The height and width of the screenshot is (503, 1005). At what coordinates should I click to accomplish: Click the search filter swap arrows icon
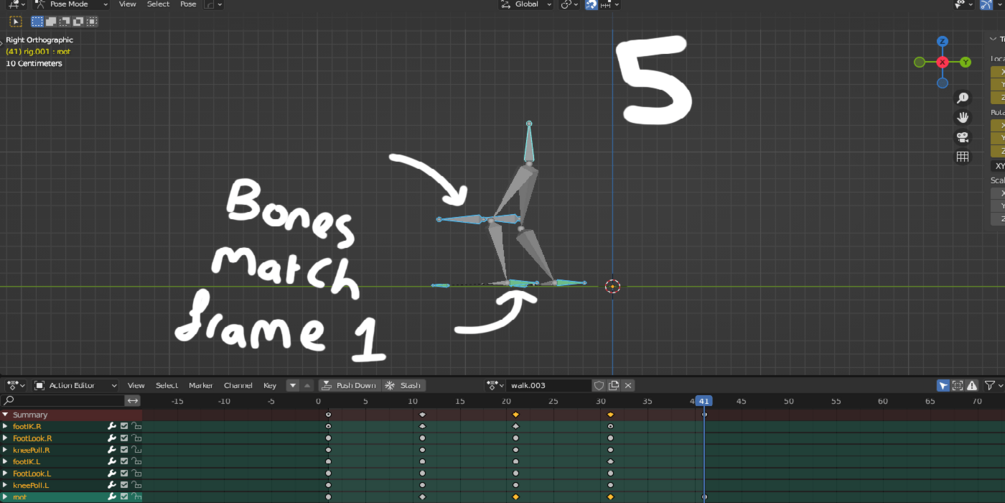(133, 400)
